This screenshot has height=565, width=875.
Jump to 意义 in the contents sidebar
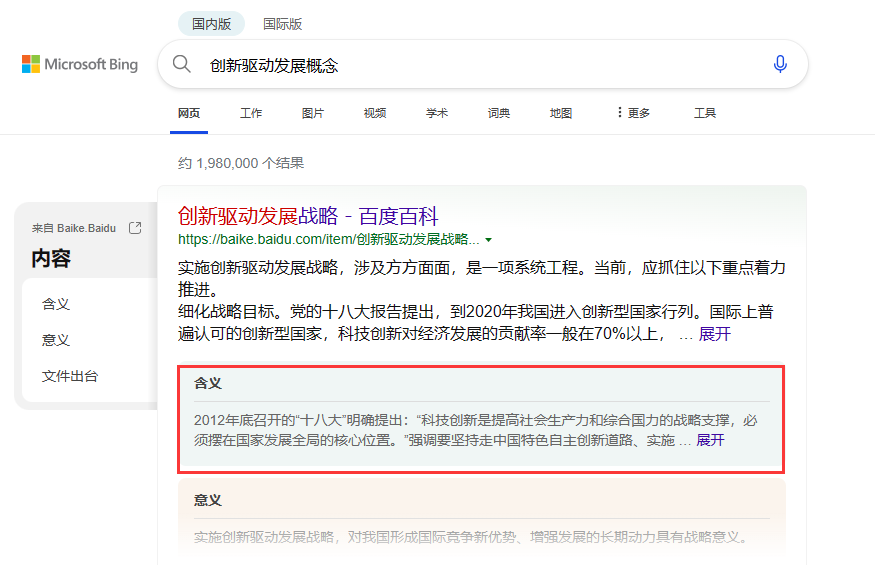click(x=56, y=340)
